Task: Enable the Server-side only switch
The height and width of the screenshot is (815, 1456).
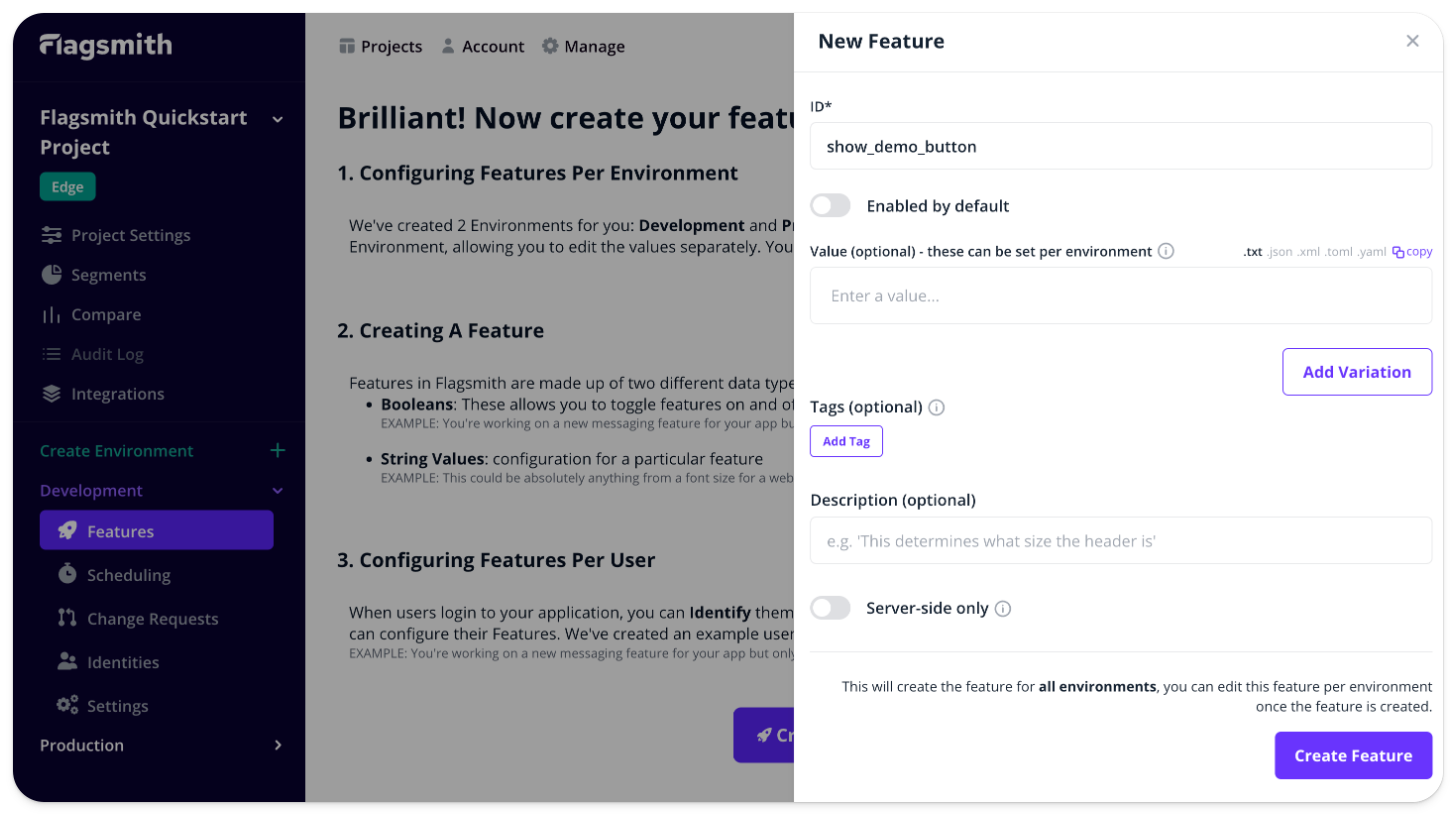Action: click(830, 608)
